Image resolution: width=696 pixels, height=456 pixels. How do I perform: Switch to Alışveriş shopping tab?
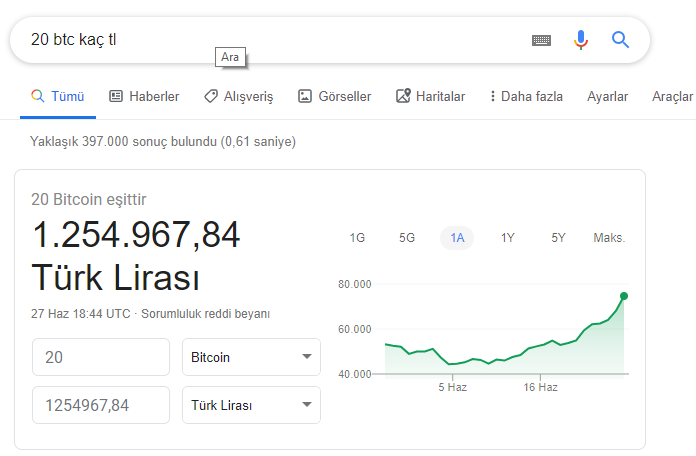point(238,96)
